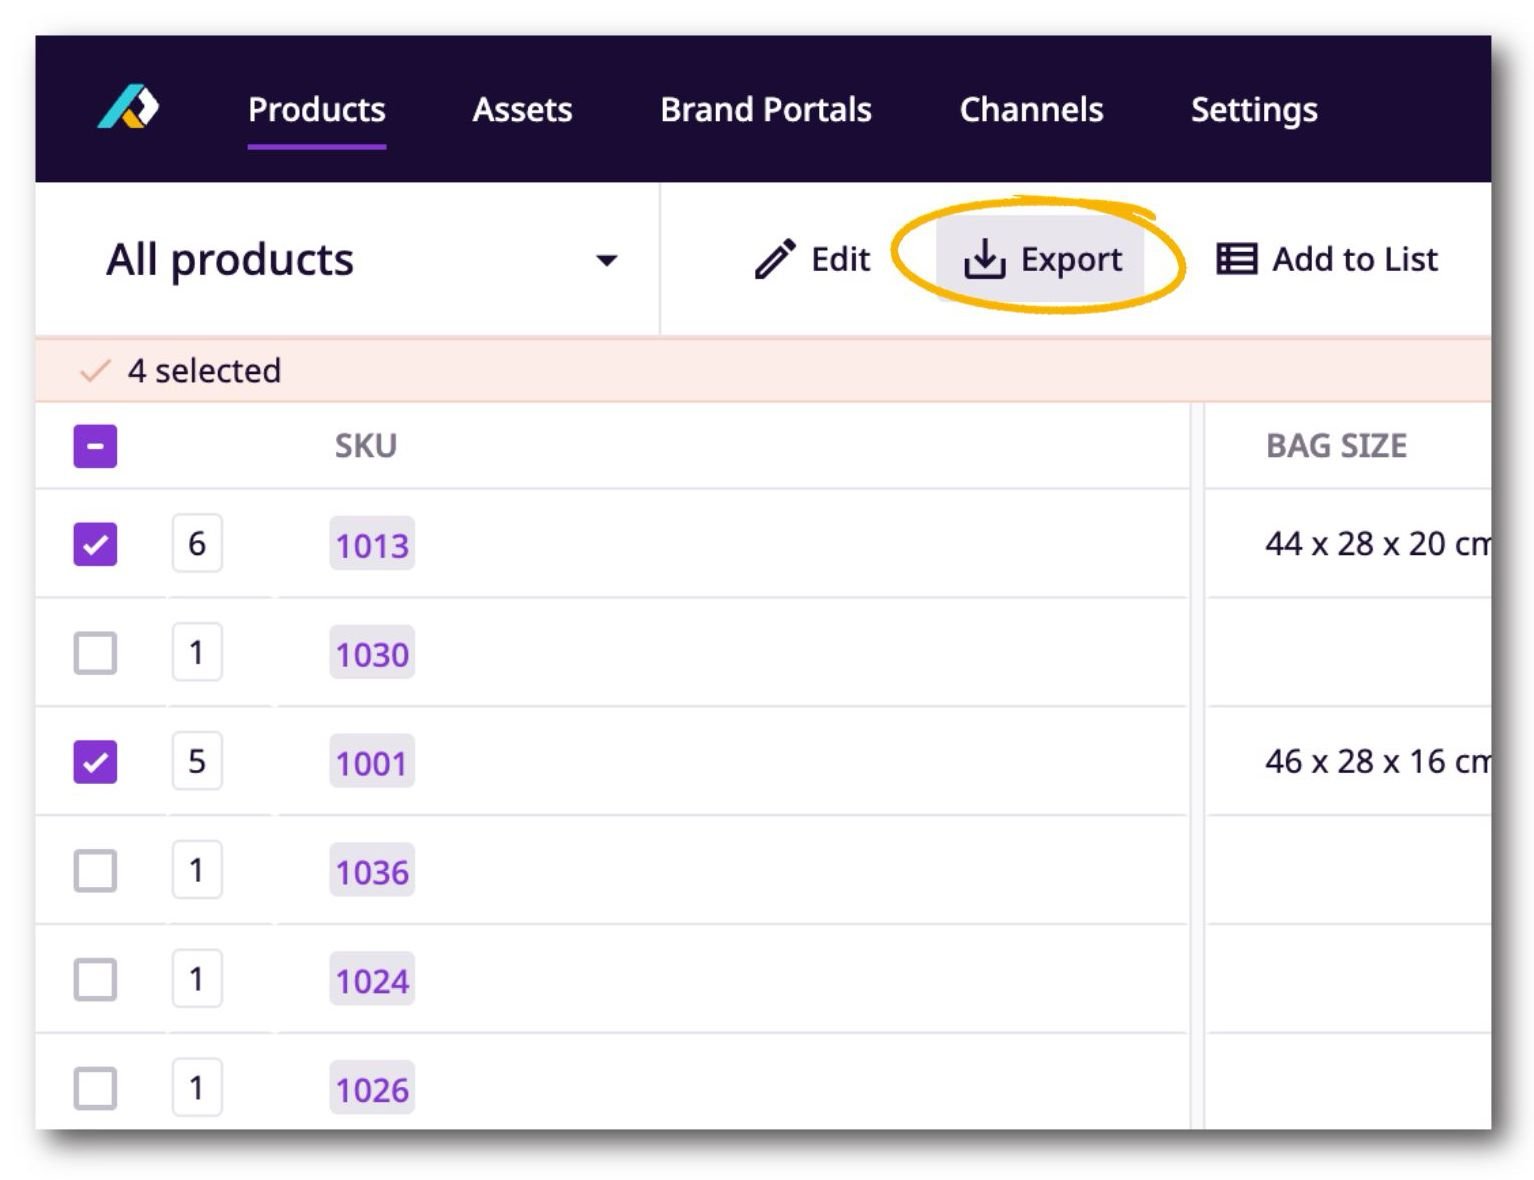The height and width of the screenshot is (1180, 1534).
Task: Click the badge showing 1 beside SKU 1030
Action: coord(197,653)
